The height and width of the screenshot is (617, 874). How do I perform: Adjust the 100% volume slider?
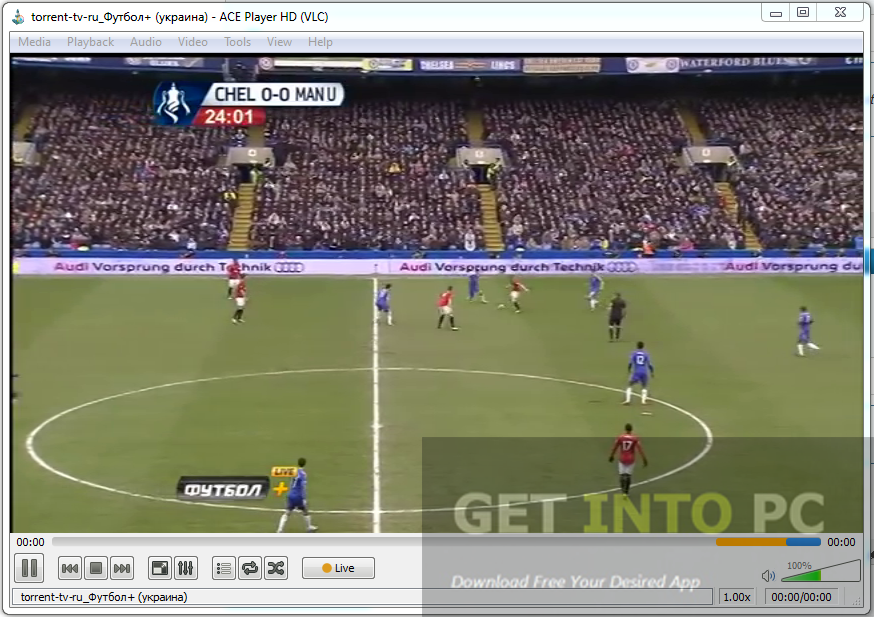(x=820, y=572)
